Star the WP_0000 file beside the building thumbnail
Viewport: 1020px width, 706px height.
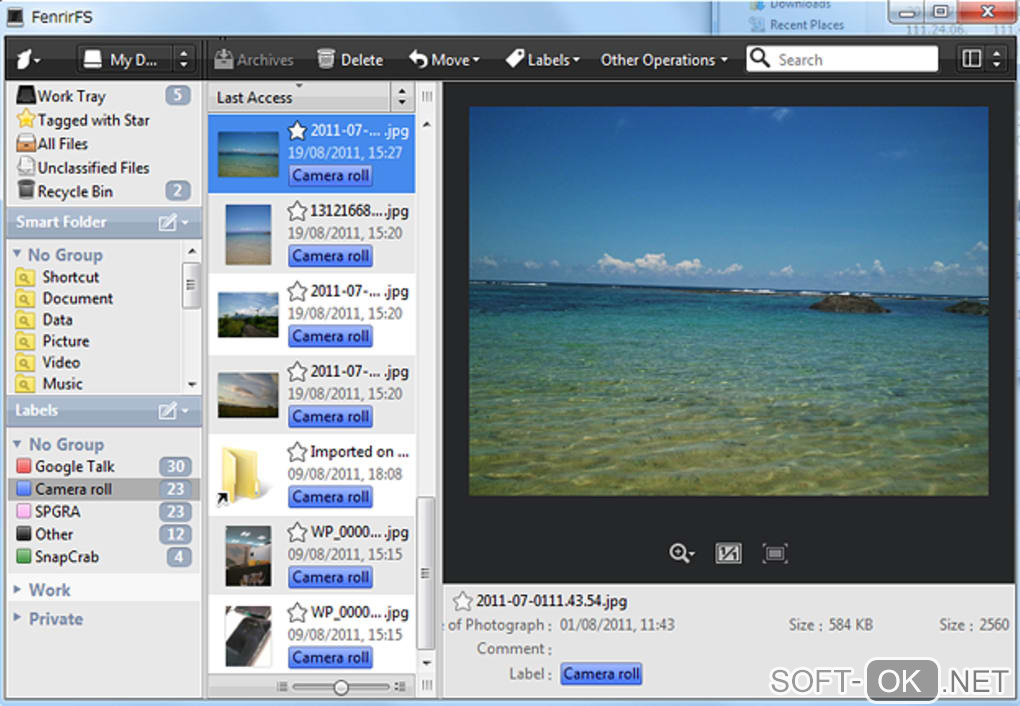297,532
